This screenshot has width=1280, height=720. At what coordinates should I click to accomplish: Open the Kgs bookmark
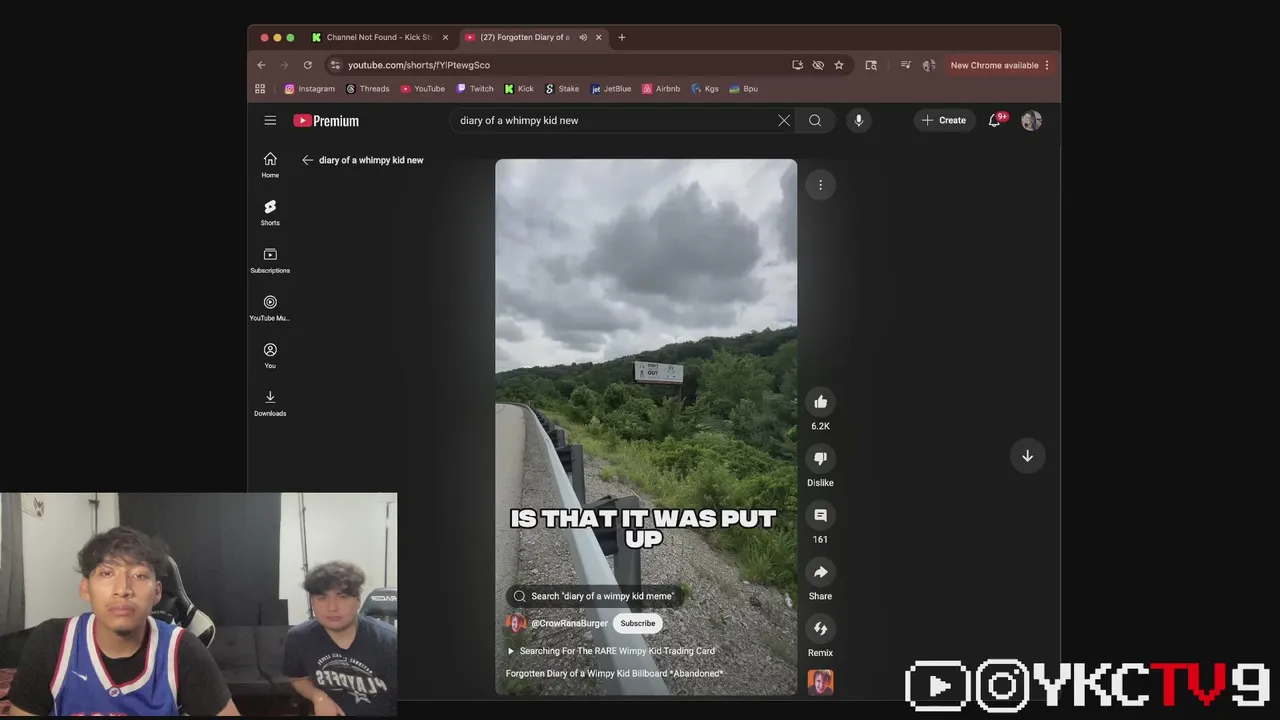tap(704, 89)
